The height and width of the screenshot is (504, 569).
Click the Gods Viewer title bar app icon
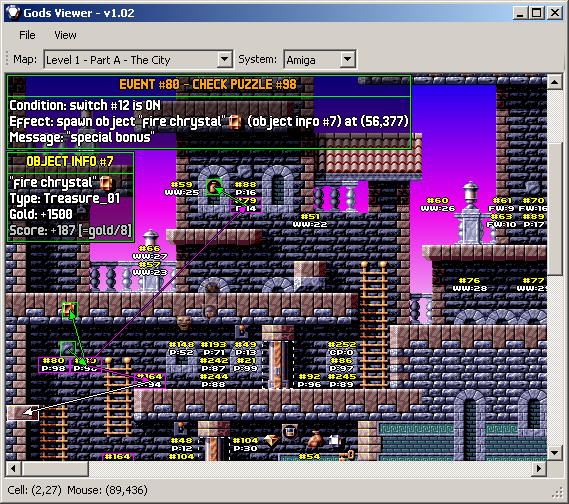tap(13, 13)
